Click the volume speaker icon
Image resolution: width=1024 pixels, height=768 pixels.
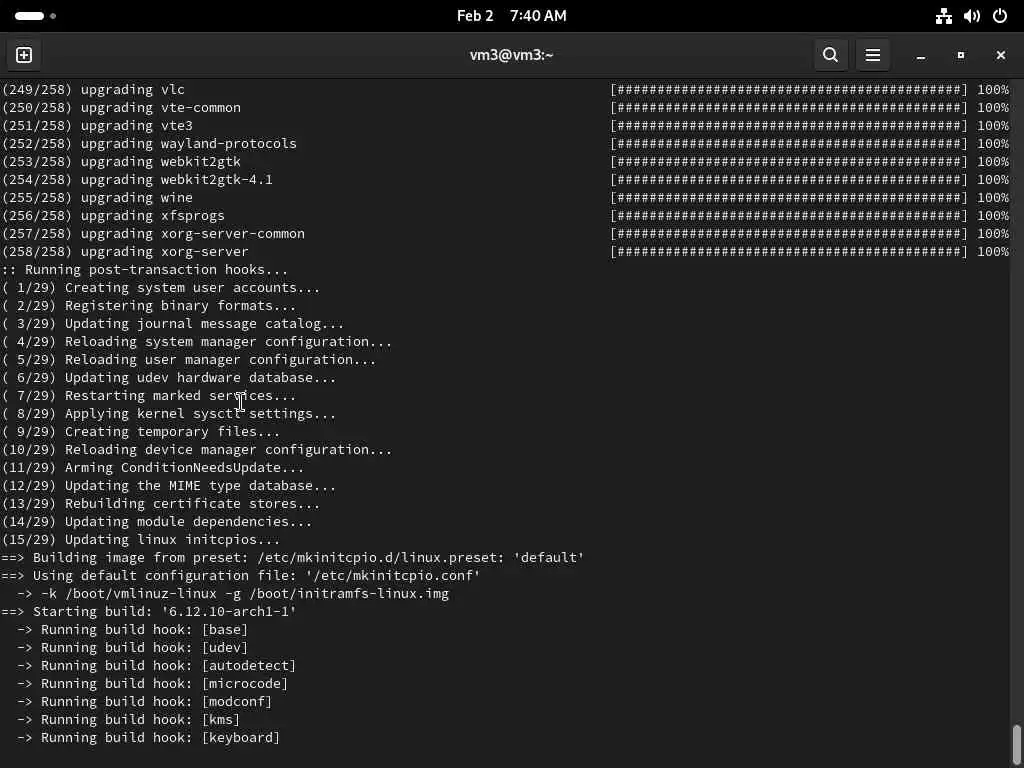pyautogui.click(x=971, y=16)
